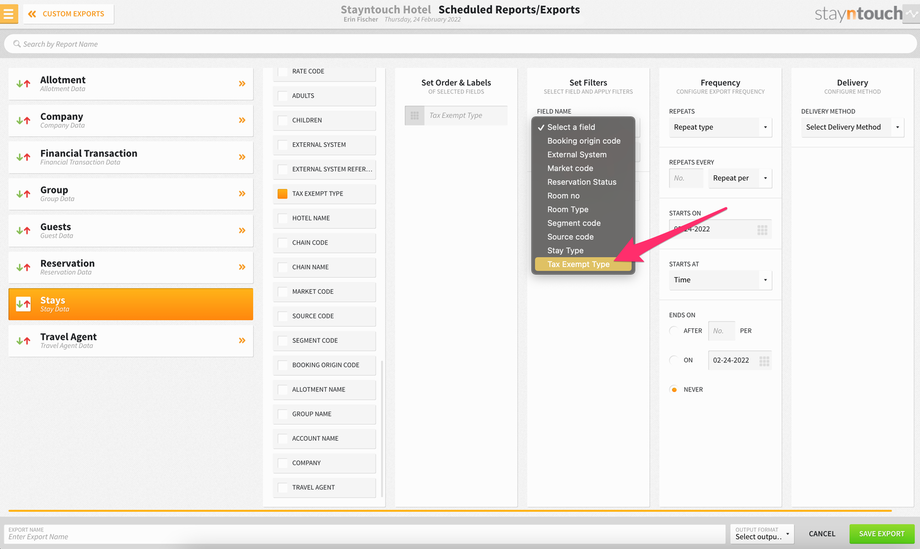Screen dimensions: 920x549
Task: Click the stayntouch activity icon
Action: point(911,13)
